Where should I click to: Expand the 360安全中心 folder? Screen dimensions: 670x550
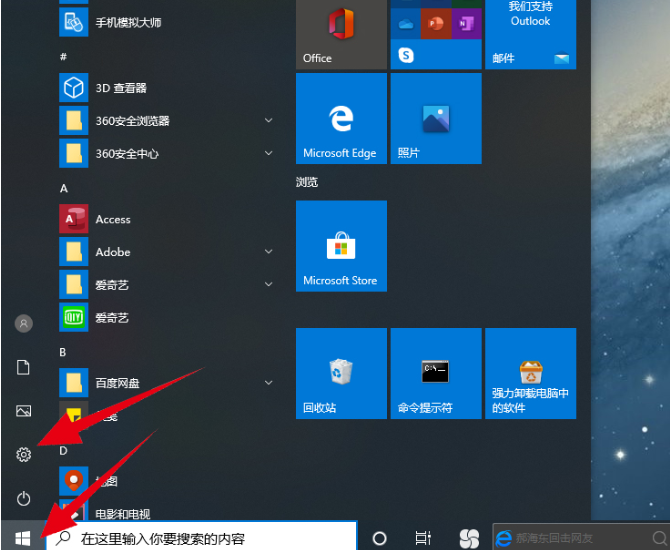pyautogui.click(x=268, y=153)
